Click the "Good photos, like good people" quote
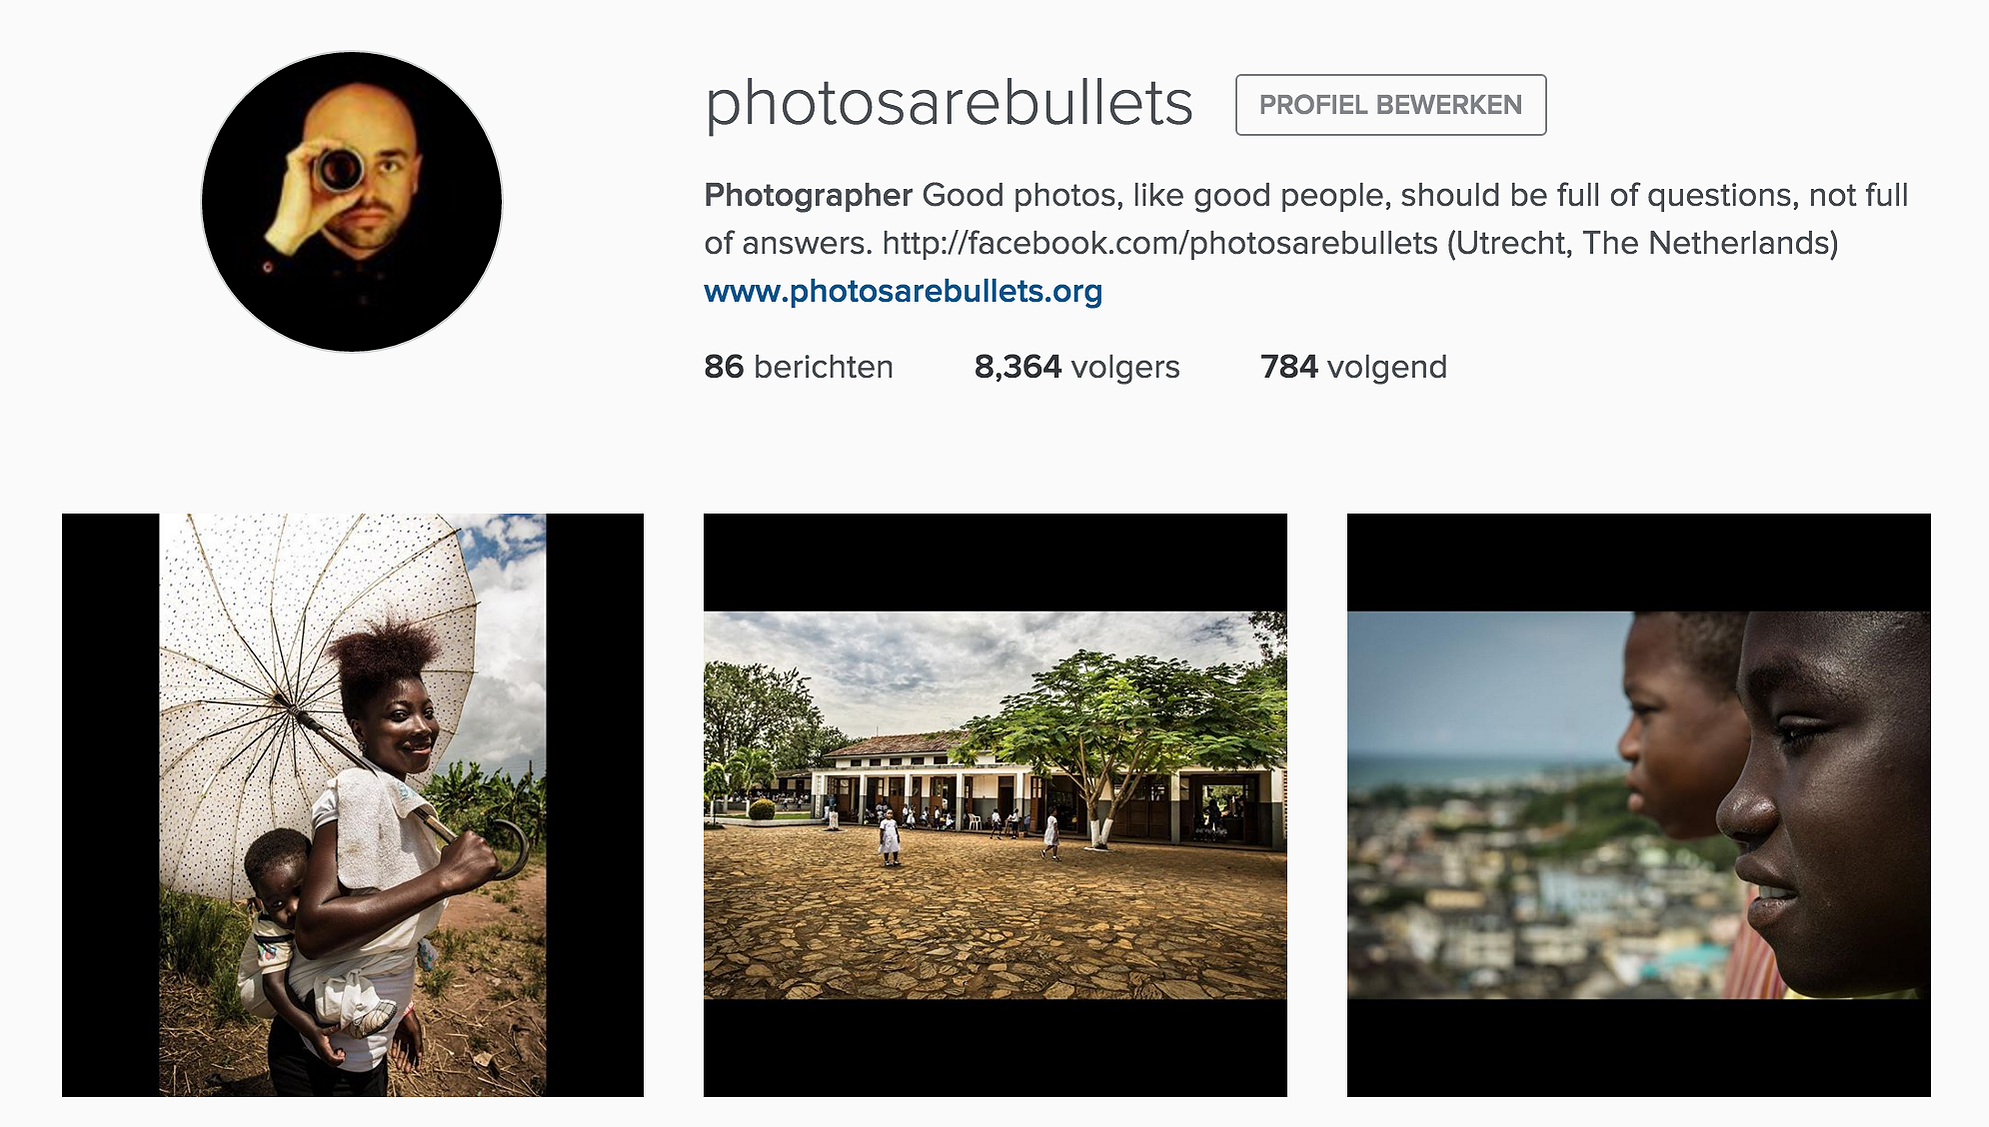1989x1127 pixels. click(1156, 195)
